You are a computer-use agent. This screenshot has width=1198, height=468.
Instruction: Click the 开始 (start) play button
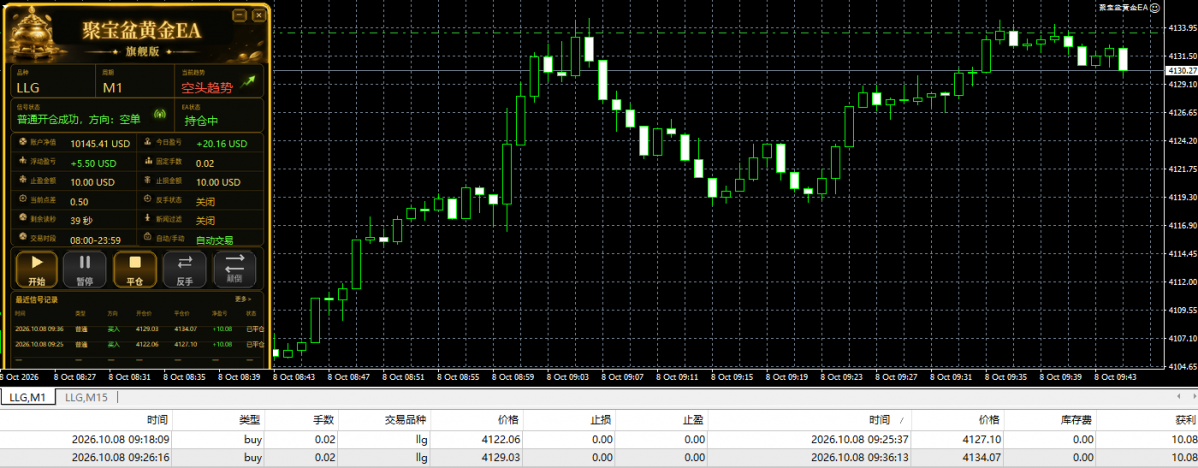pyautogui.click(x=35, y=270)
